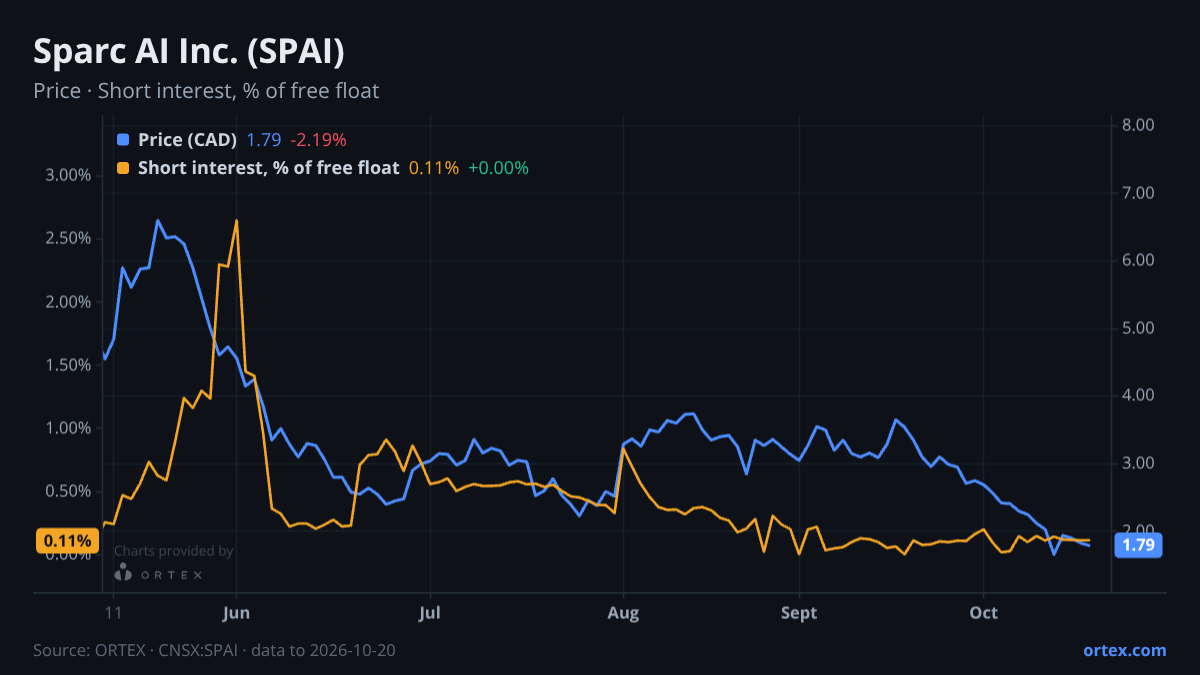This screenshot has width=1200, height=675.
Task: Click the 1.50% left axis label
Action: 68,365
